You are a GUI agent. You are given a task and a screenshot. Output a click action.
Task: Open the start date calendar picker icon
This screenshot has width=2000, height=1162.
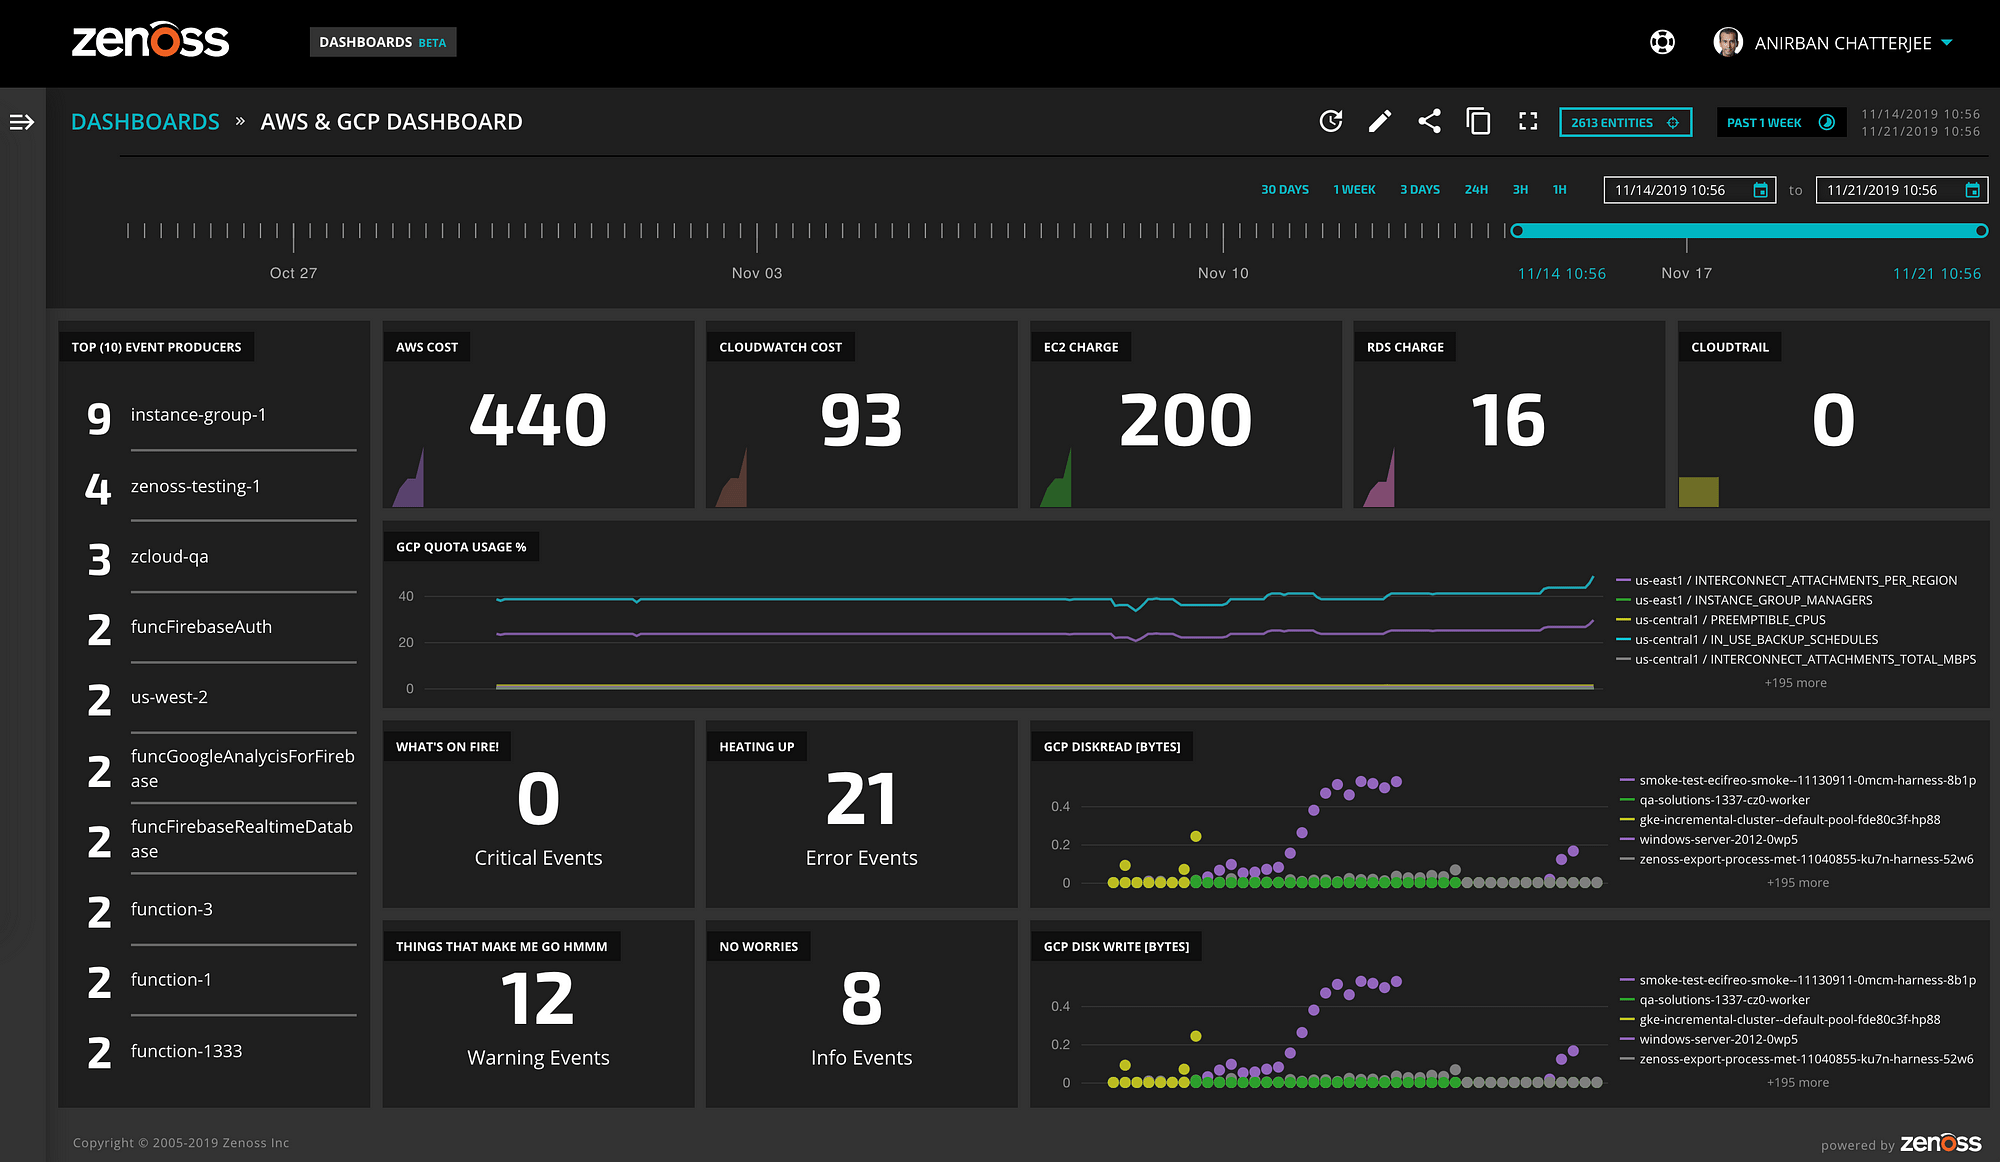tap(1761, 190)
